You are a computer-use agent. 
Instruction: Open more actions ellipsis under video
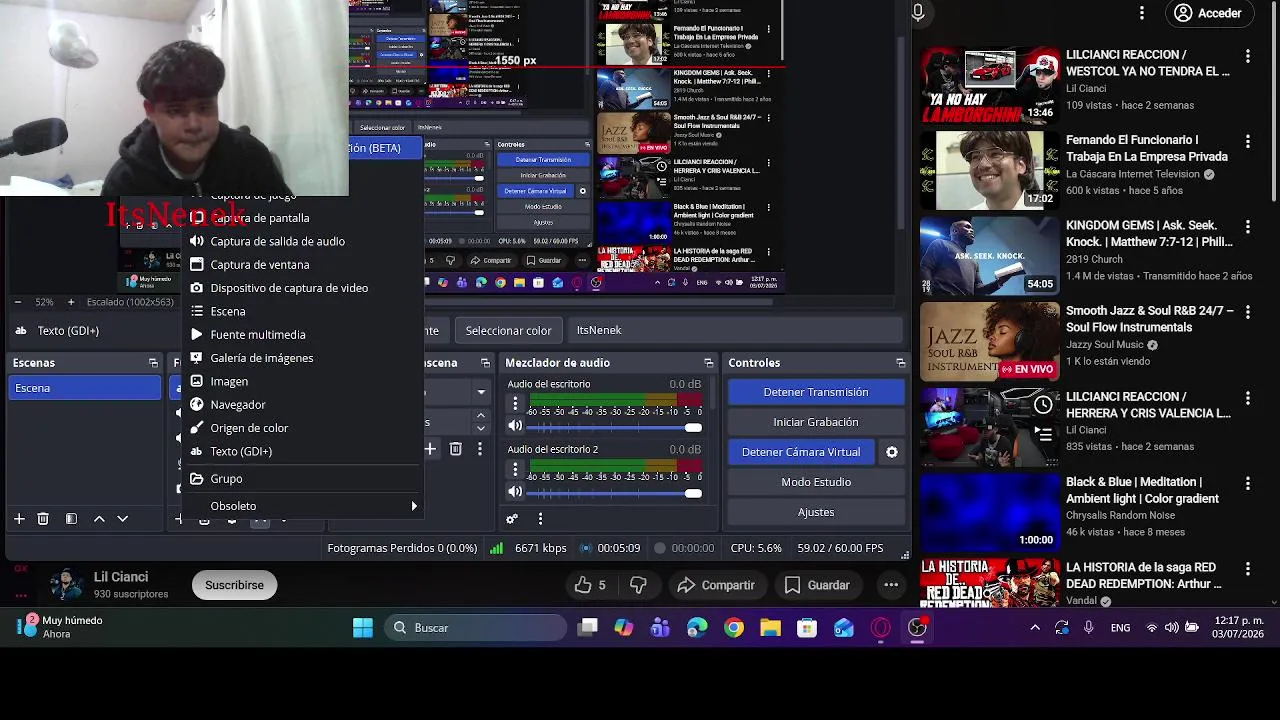coord(891,585)
